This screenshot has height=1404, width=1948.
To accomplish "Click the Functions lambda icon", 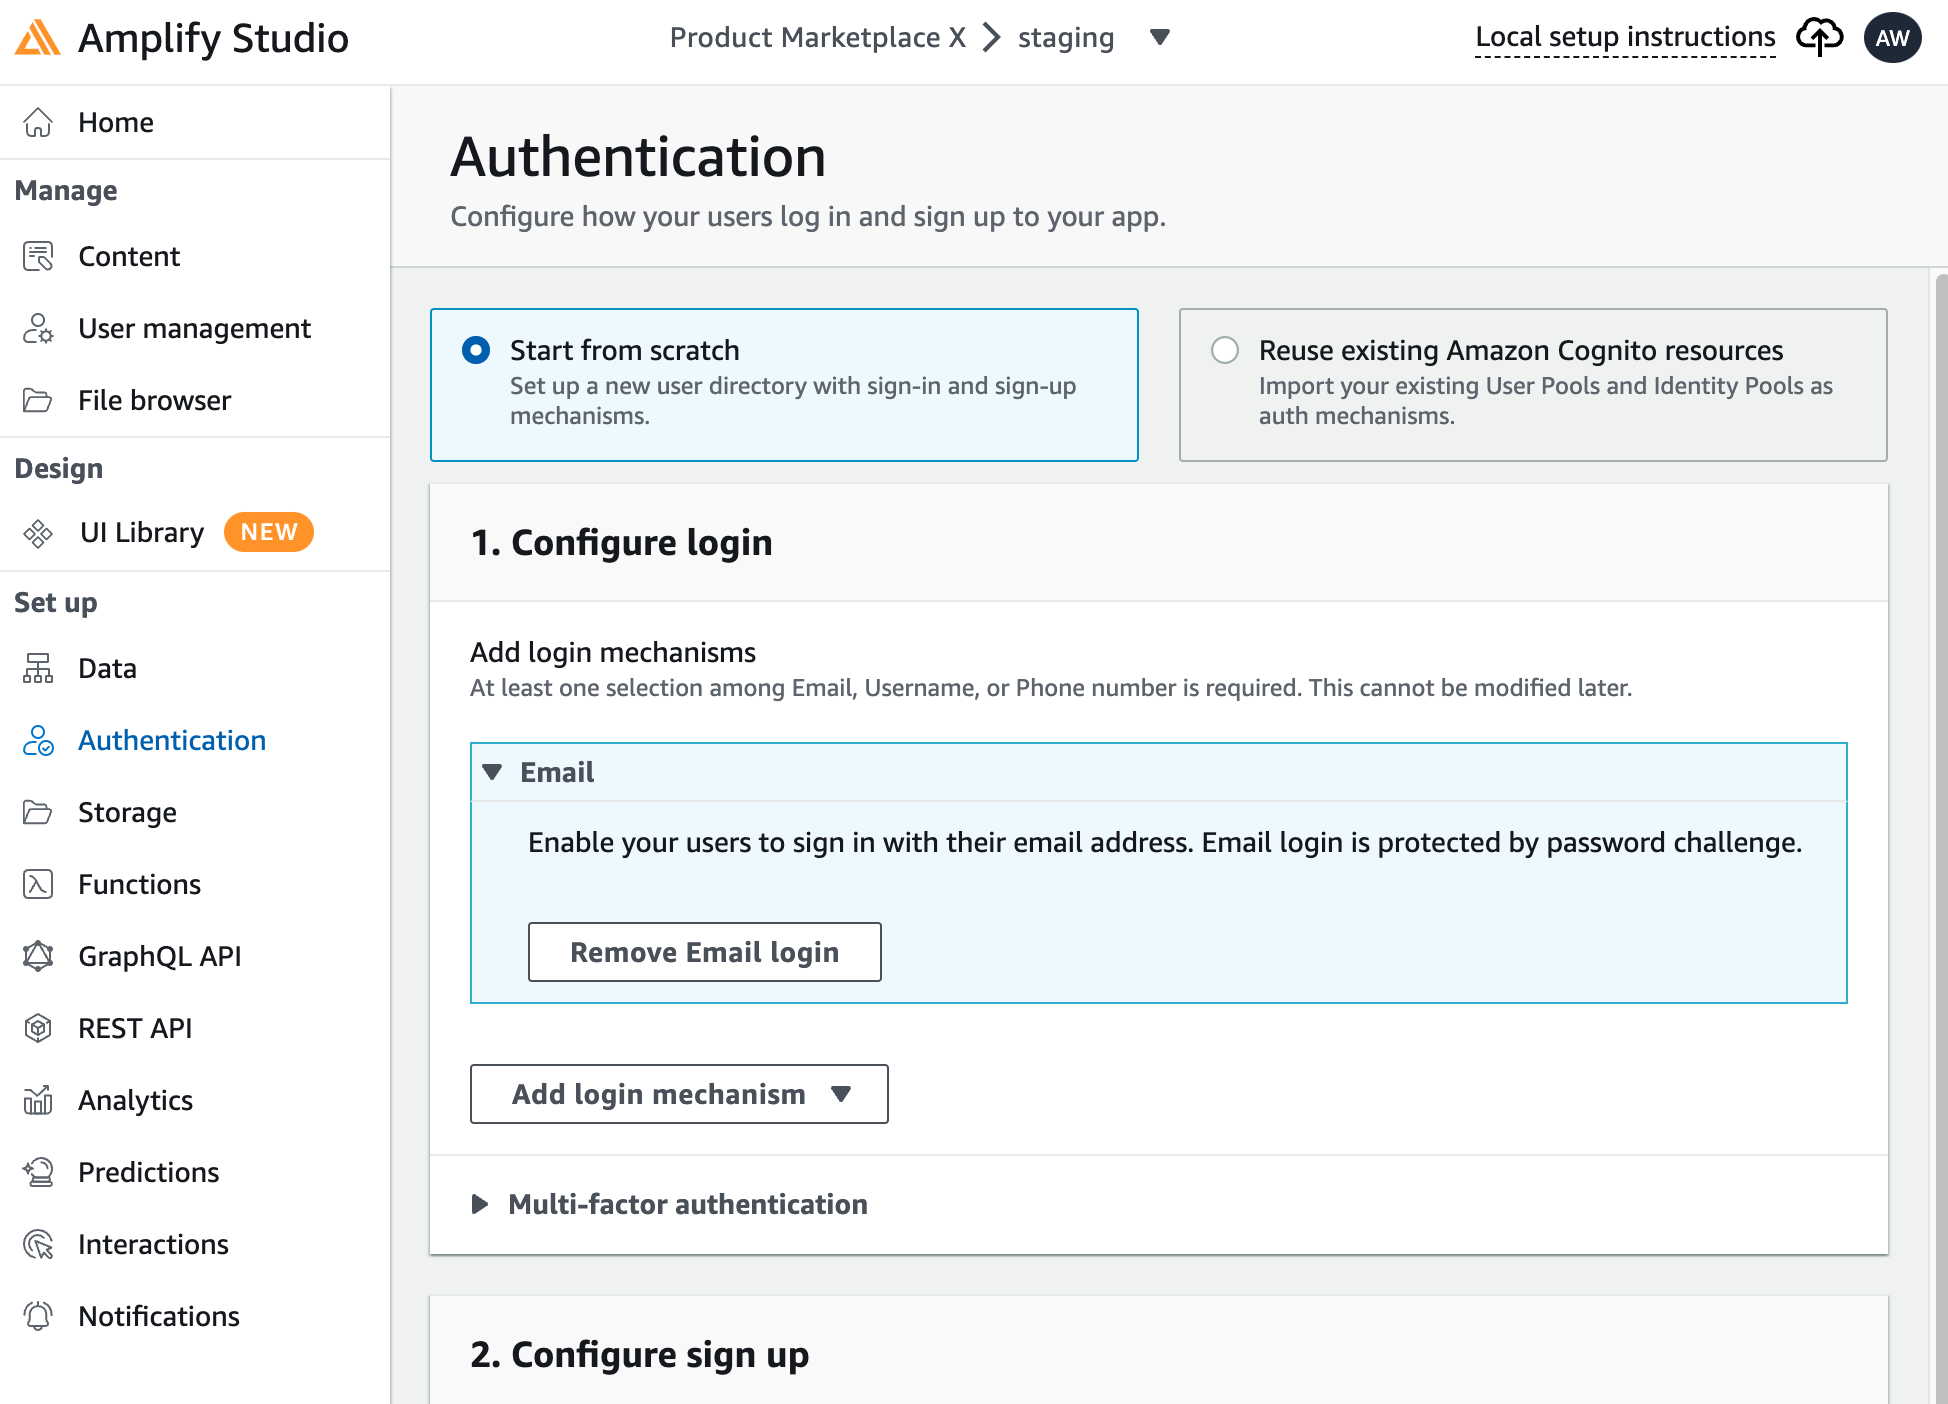I will pos(38,884).
